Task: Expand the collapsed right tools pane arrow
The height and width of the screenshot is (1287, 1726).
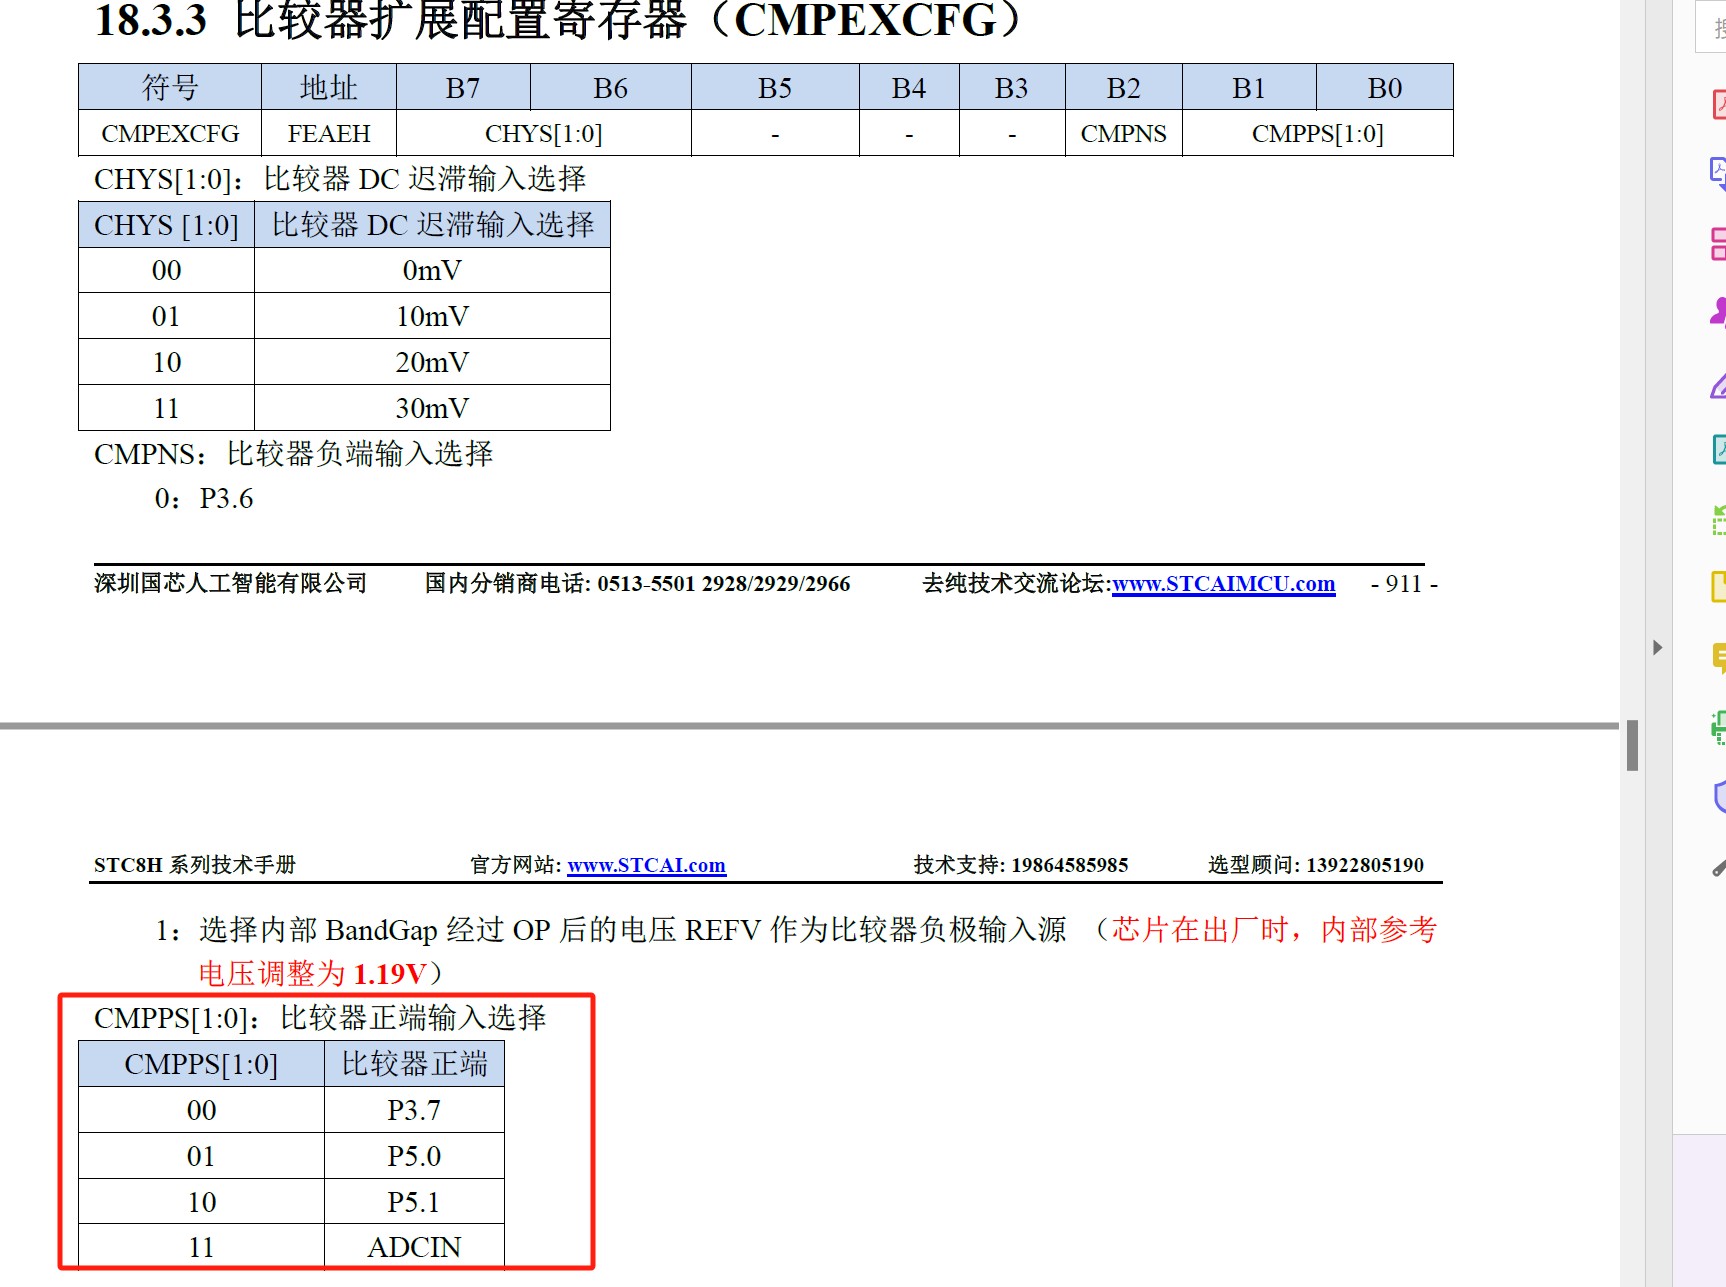Action: [x=1657, y=647]
